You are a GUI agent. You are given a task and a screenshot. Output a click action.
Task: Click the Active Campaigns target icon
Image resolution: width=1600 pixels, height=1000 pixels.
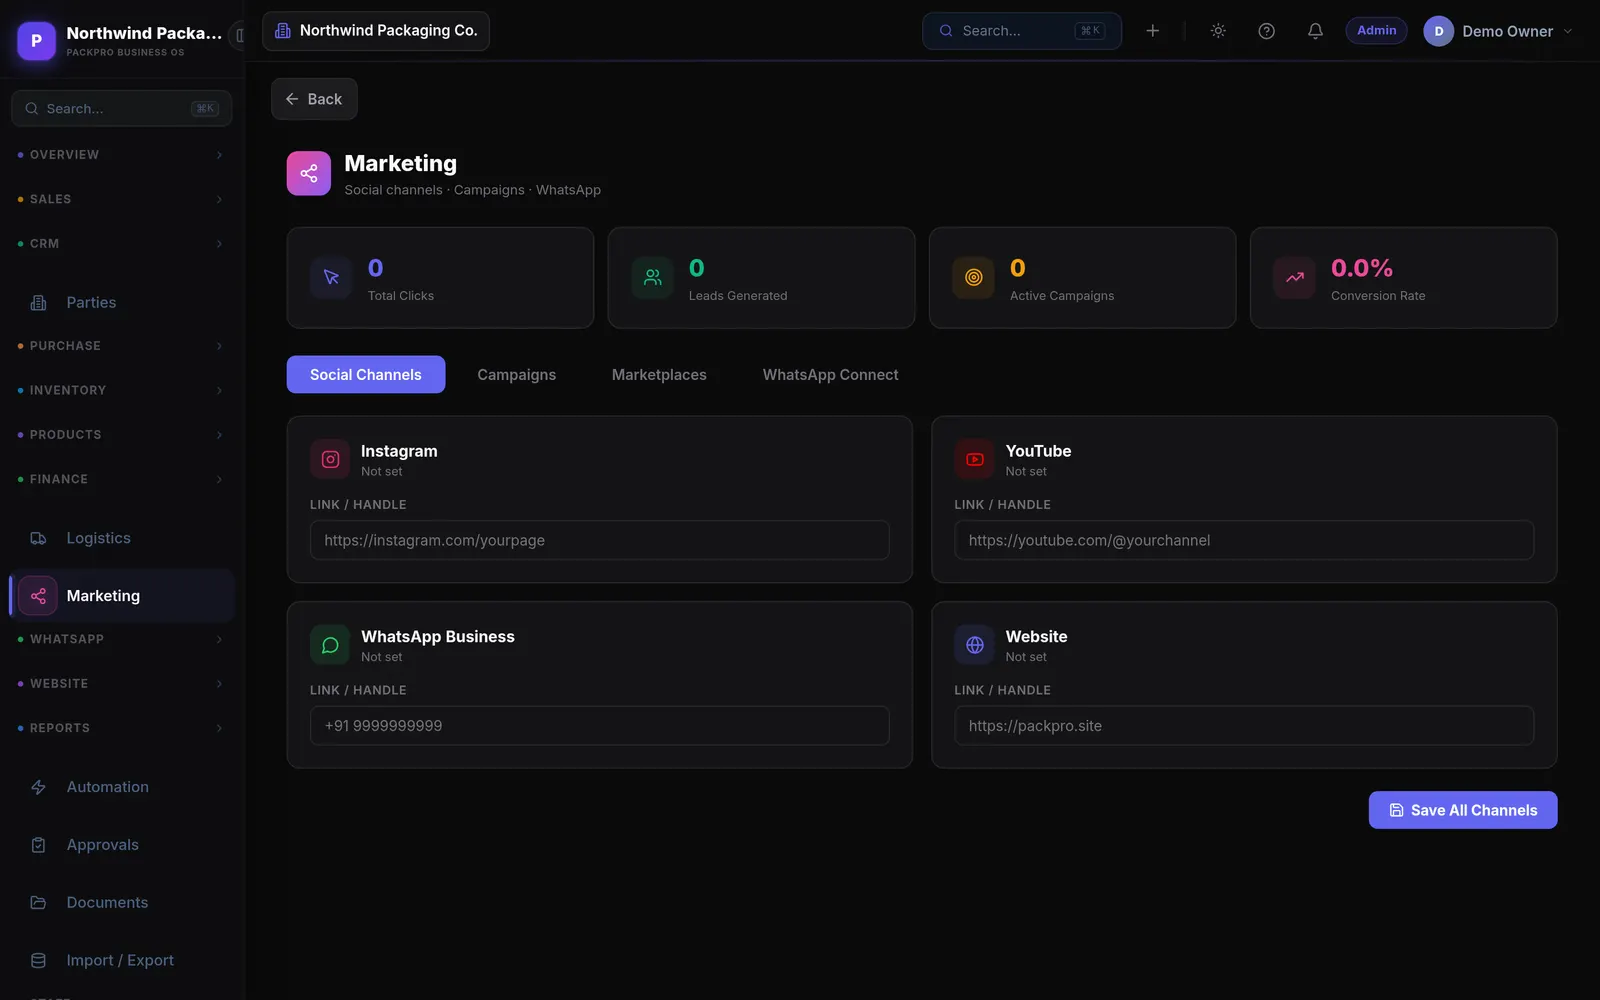(x=973, y=277)
